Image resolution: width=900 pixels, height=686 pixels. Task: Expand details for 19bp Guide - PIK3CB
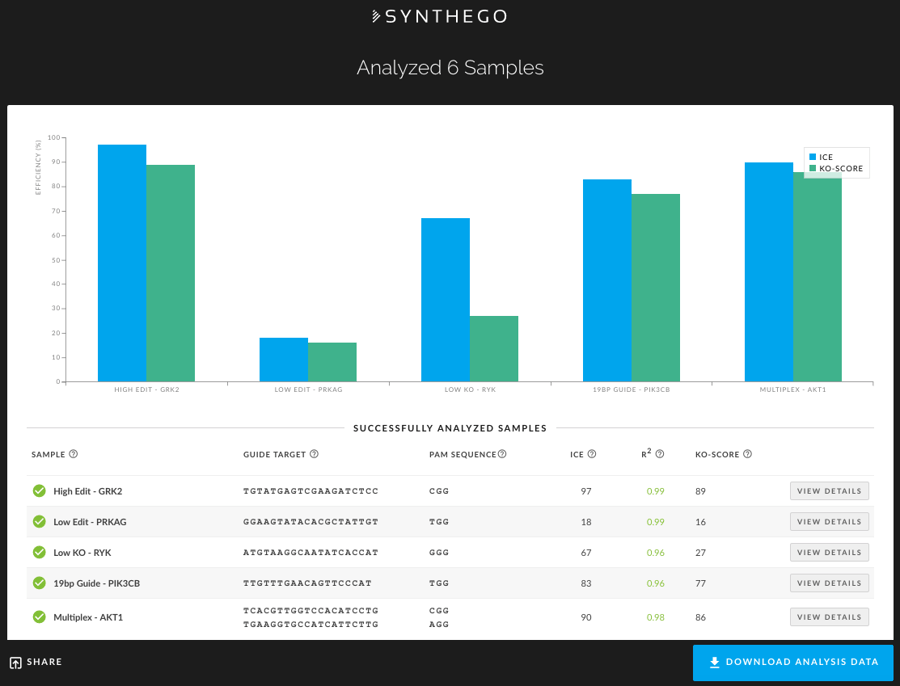coord(829,582)
